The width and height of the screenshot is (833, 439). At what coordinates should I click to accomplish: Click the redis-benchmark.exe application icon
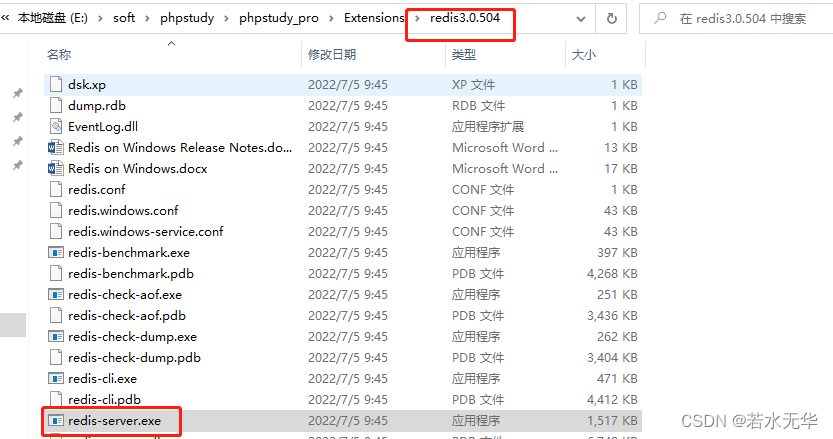[x=56, y=252]
